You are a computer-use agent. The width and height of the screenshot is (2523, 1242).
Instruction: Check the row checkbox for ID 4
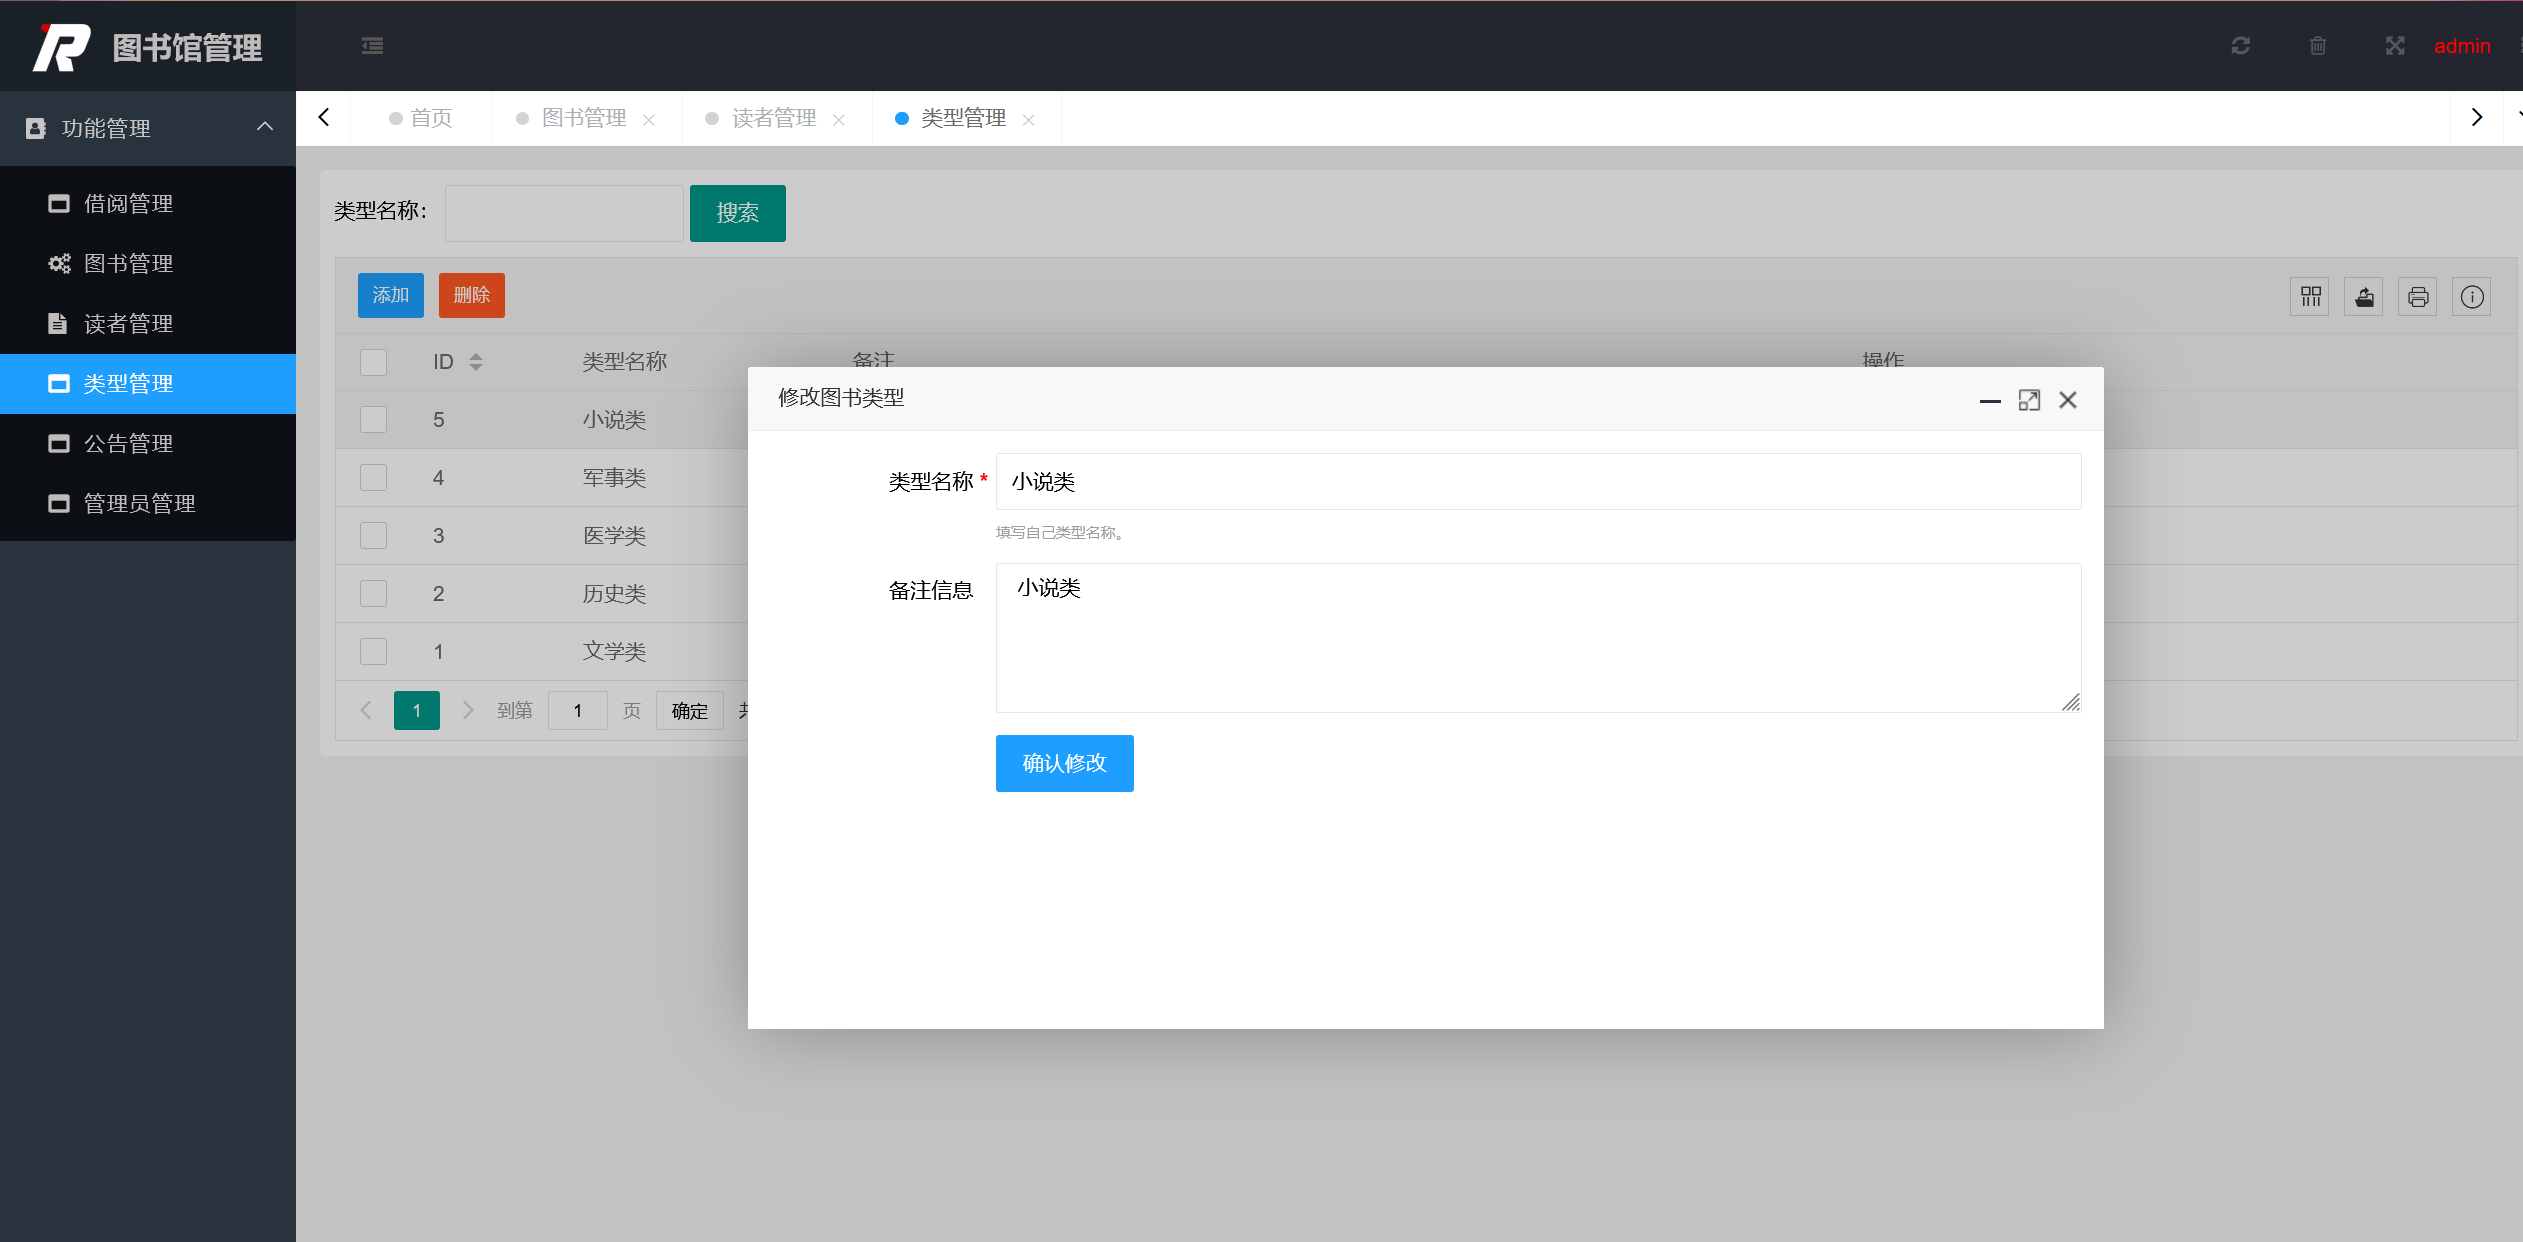[x=373, y=478]
